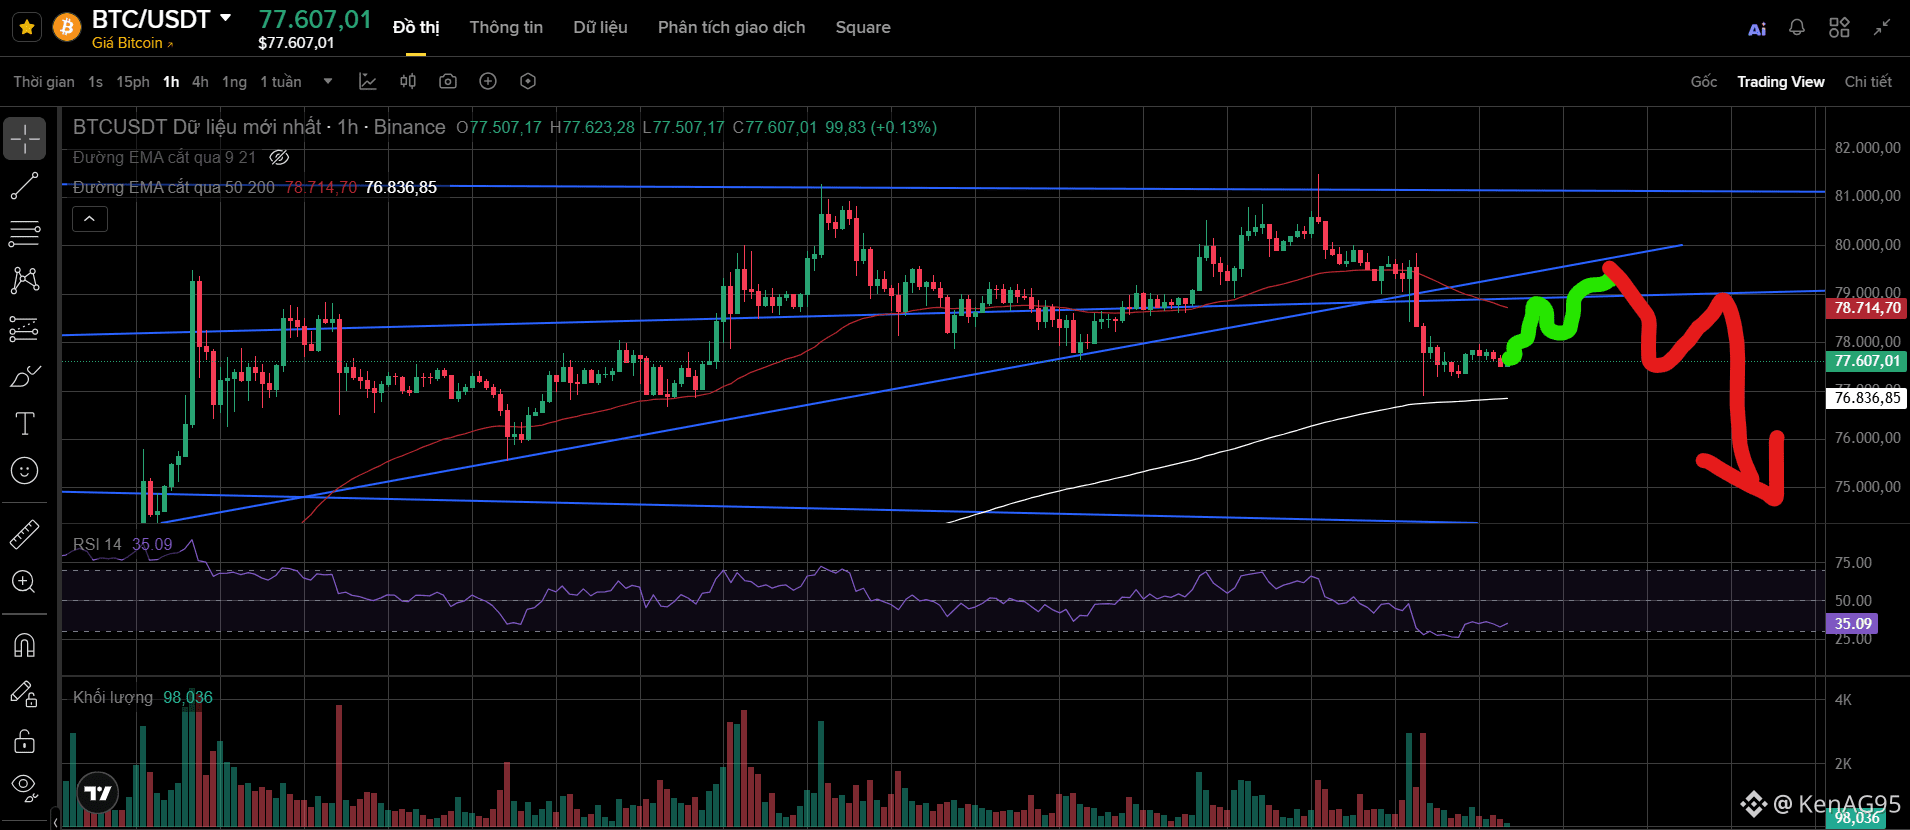The width and height of the screenshot is (1910, 830).
Task: Open the candlestick indicators icon
Action: point(408,82)
